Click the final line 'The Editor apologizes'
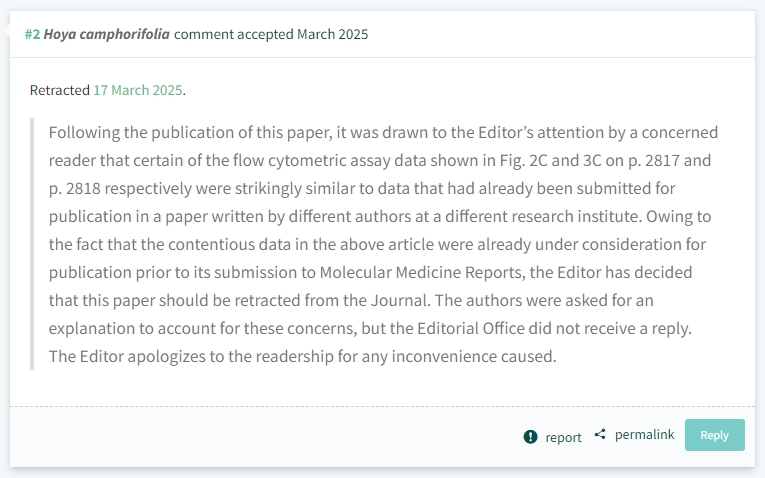Screen dimensions: 765x478 (302, 356)
